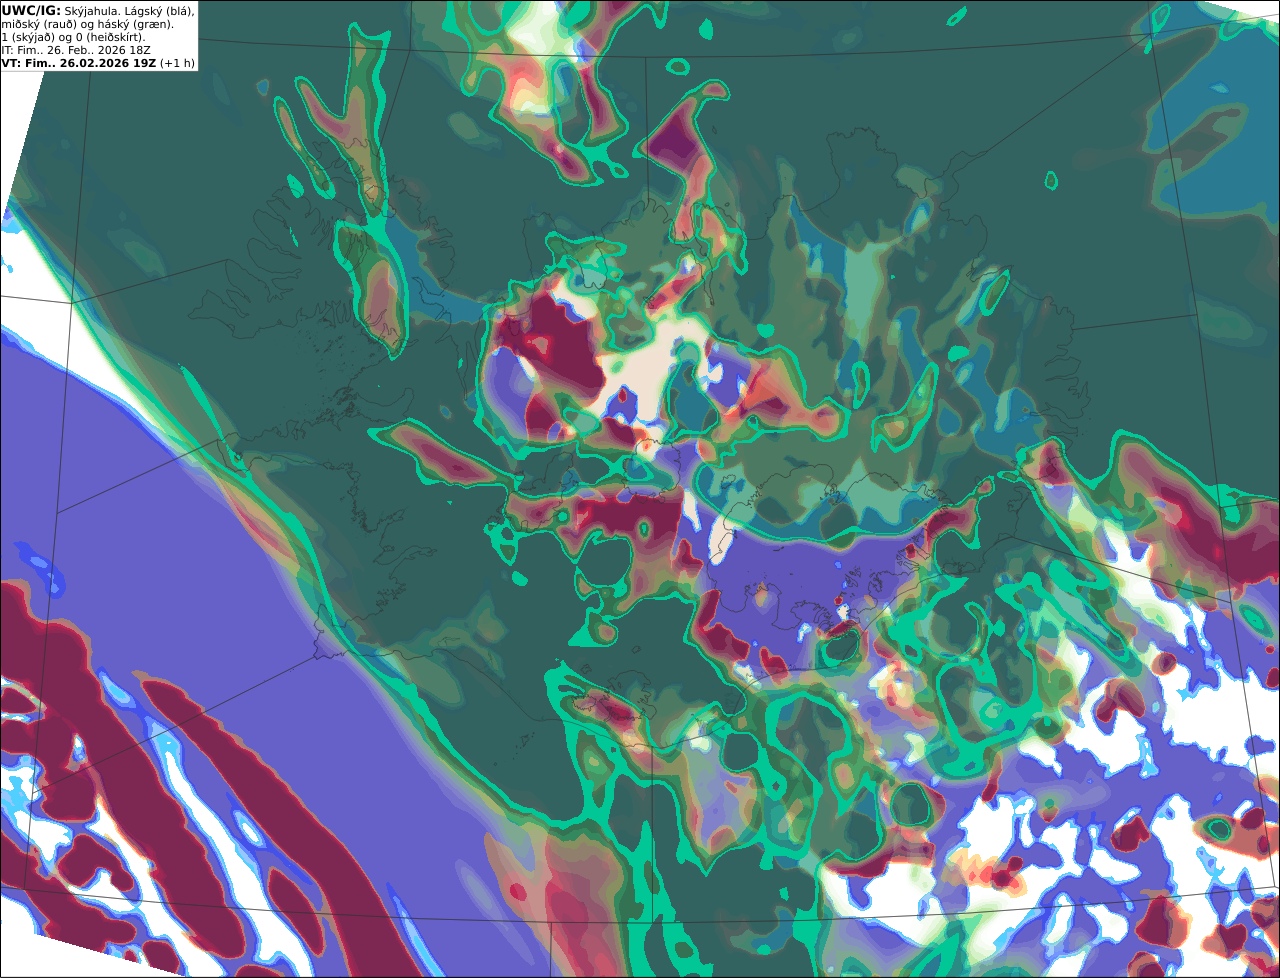1280x978 pixels.
Task: Click the text "0 (heiðskírt)."
Action: (x=111, y=37)
